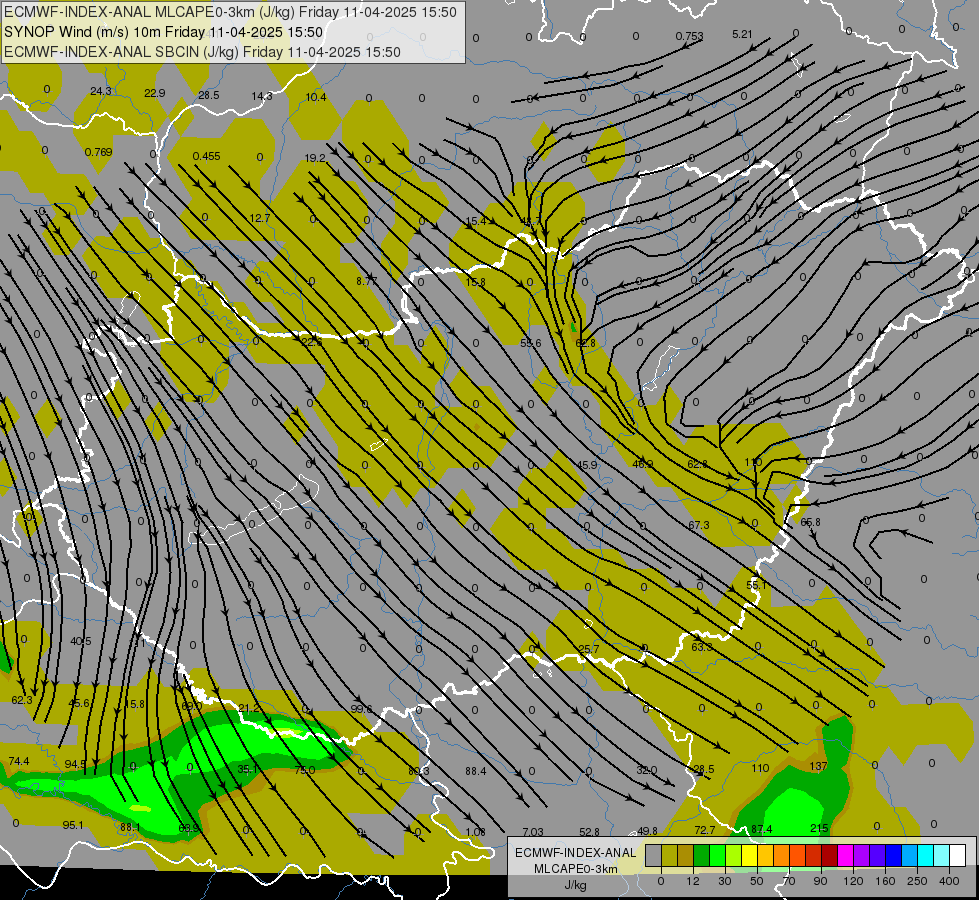Click the map value 65.8

tap(810, 522)
